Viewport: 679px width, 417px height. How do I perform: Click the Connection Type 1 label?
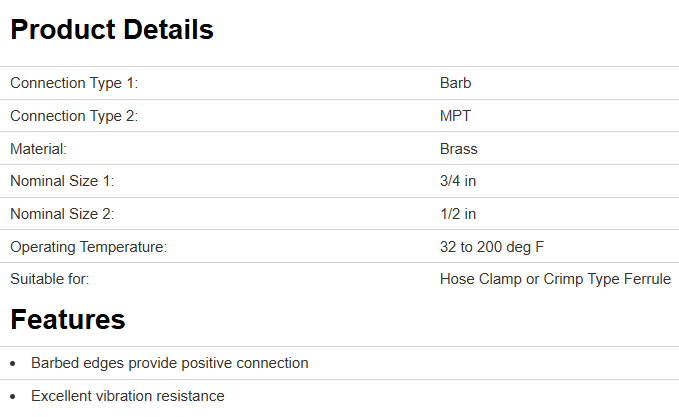click(74, 83)
